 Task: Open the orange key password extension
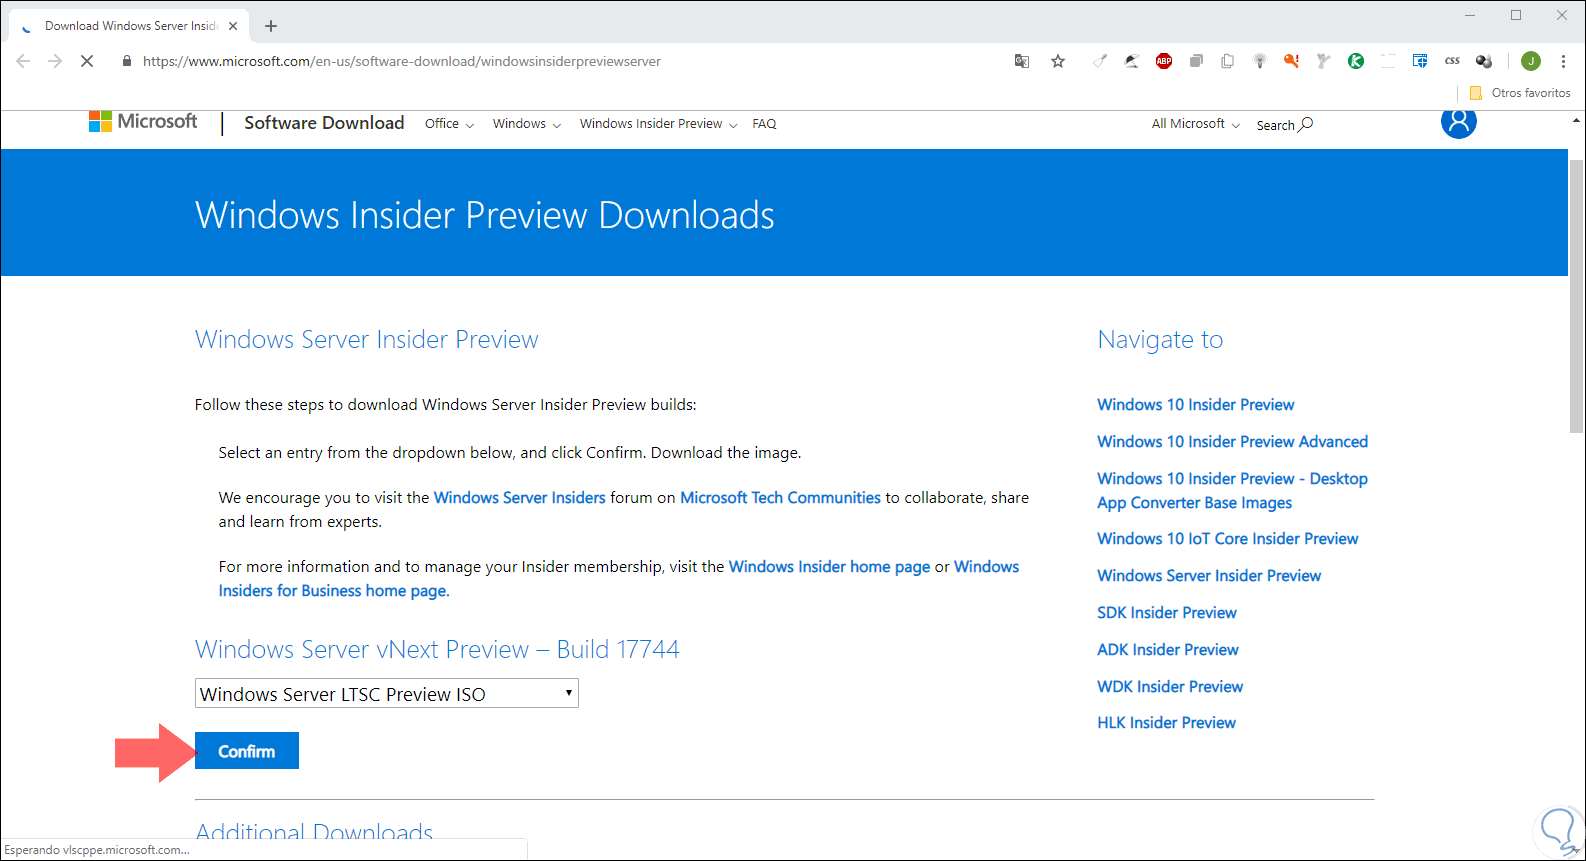click(1292, 61)
